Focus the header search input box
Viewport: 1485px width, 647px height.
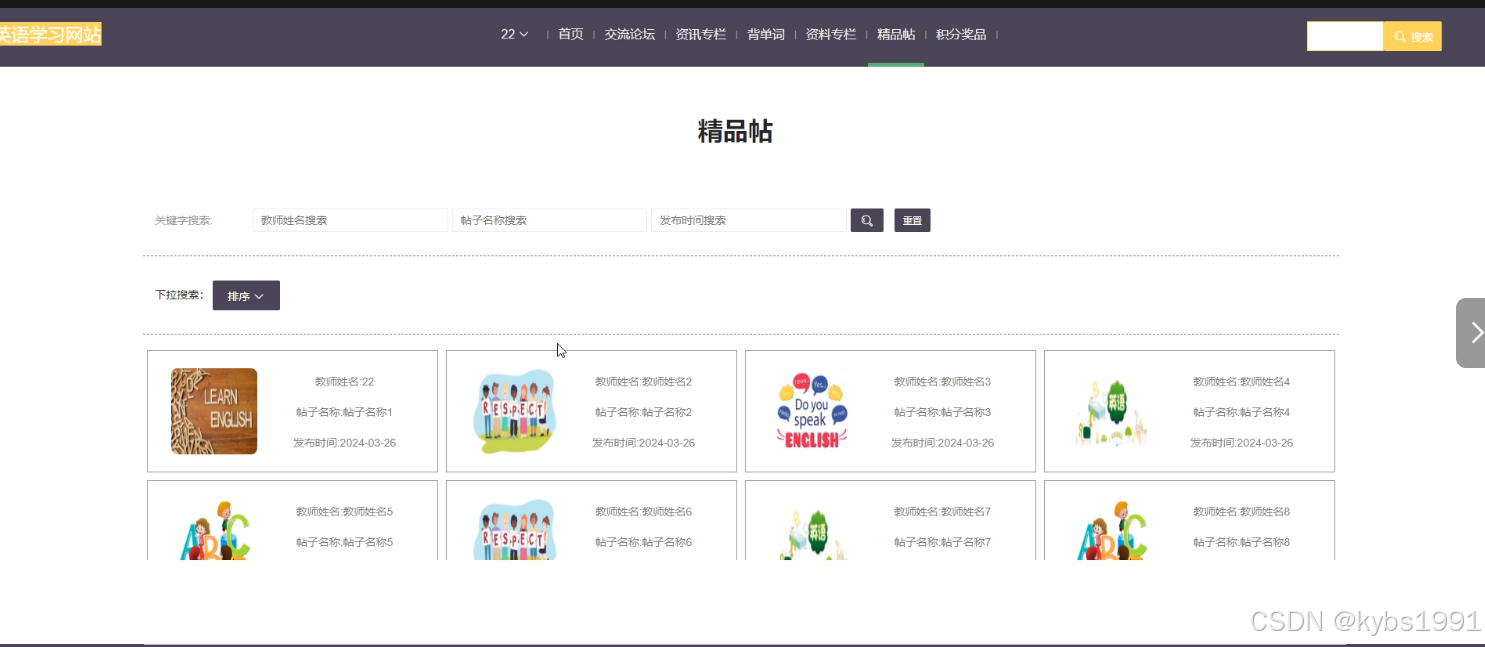[1345, 36]
